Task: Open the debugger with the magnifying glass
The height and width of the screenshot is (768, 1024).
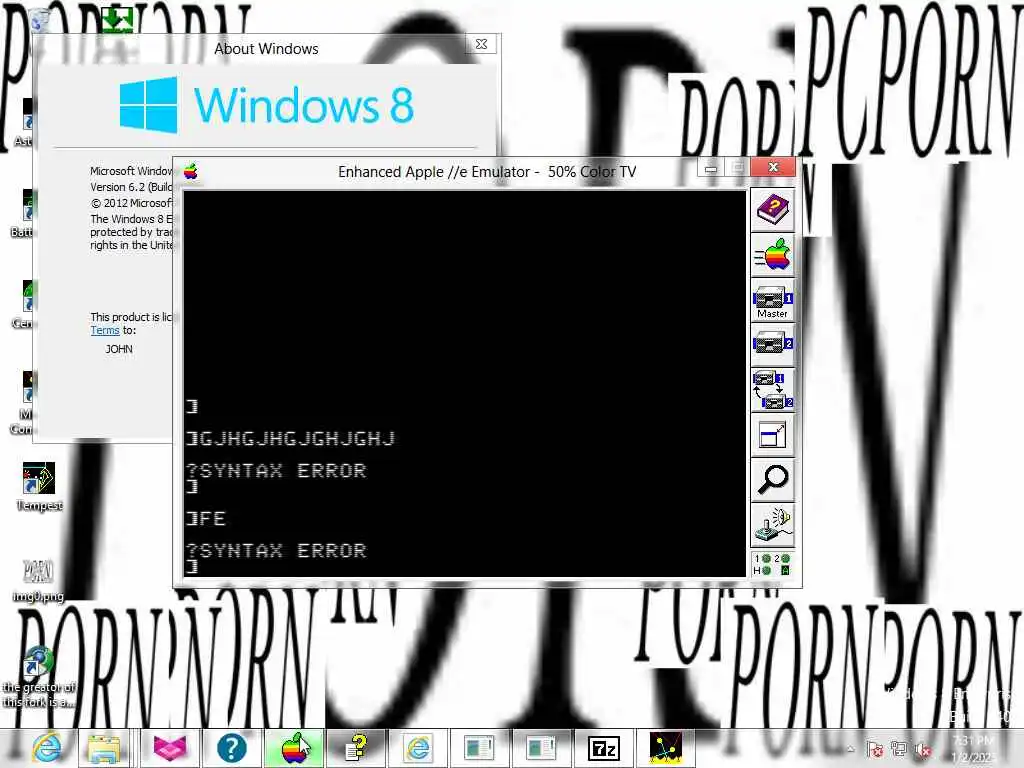Action: tap(773, 480)
